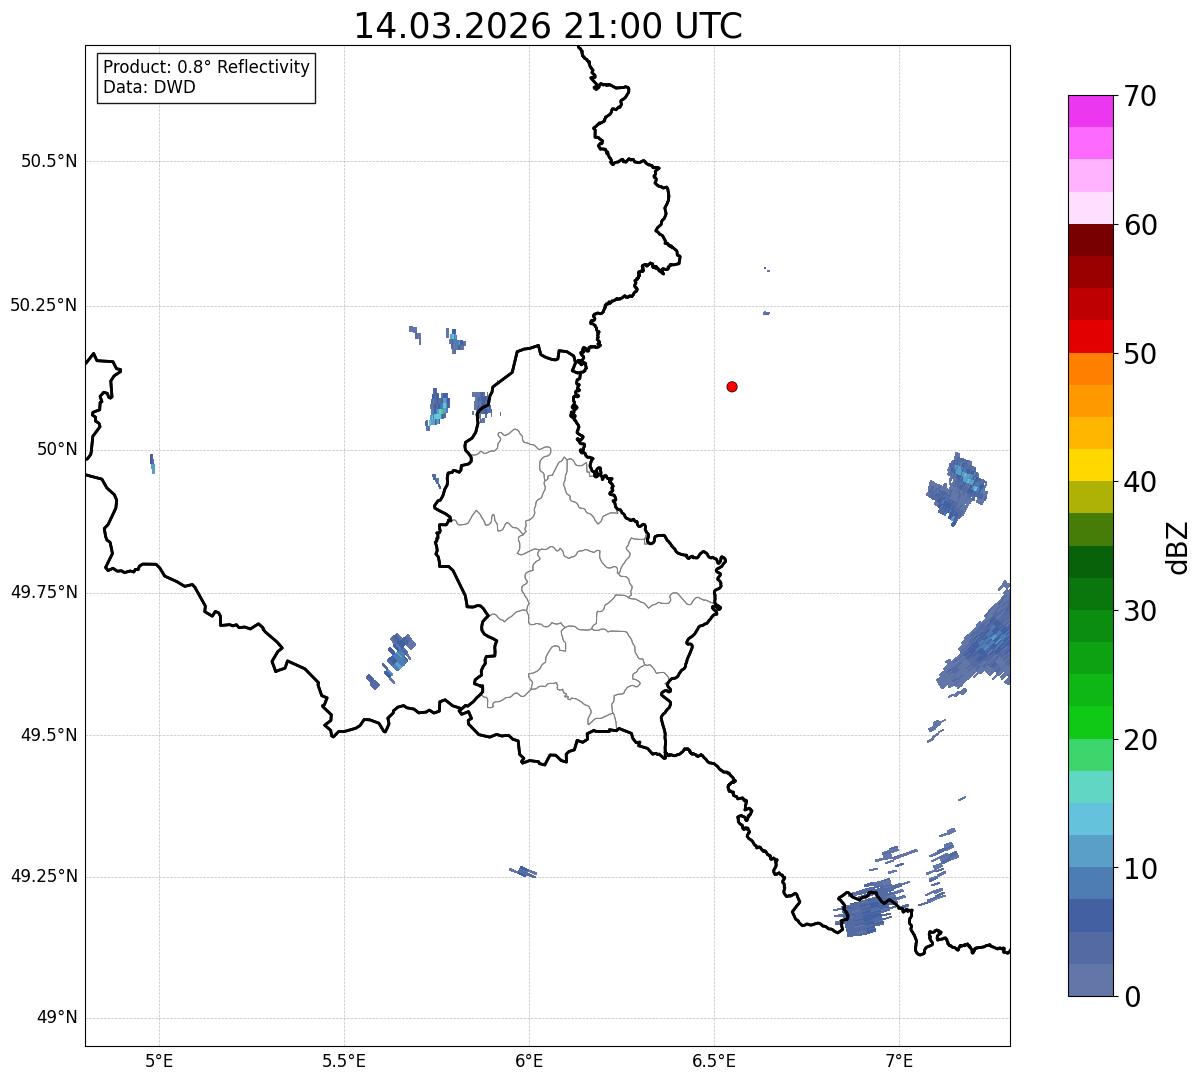The height and width of the screenshot is (1081, 1202).
Task: Click the 50.5°N latitude label
Action: click(49, 161)
